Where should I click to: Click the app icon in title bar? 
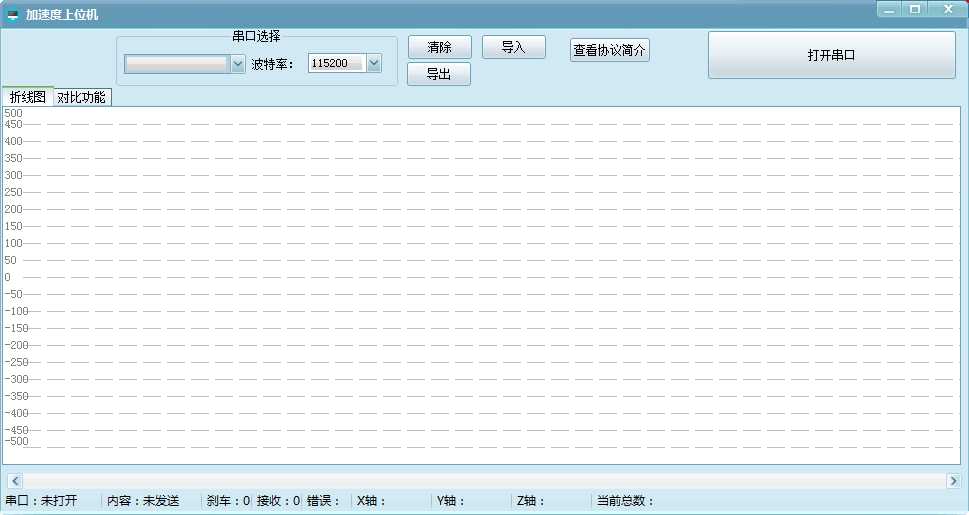point(12,14)
